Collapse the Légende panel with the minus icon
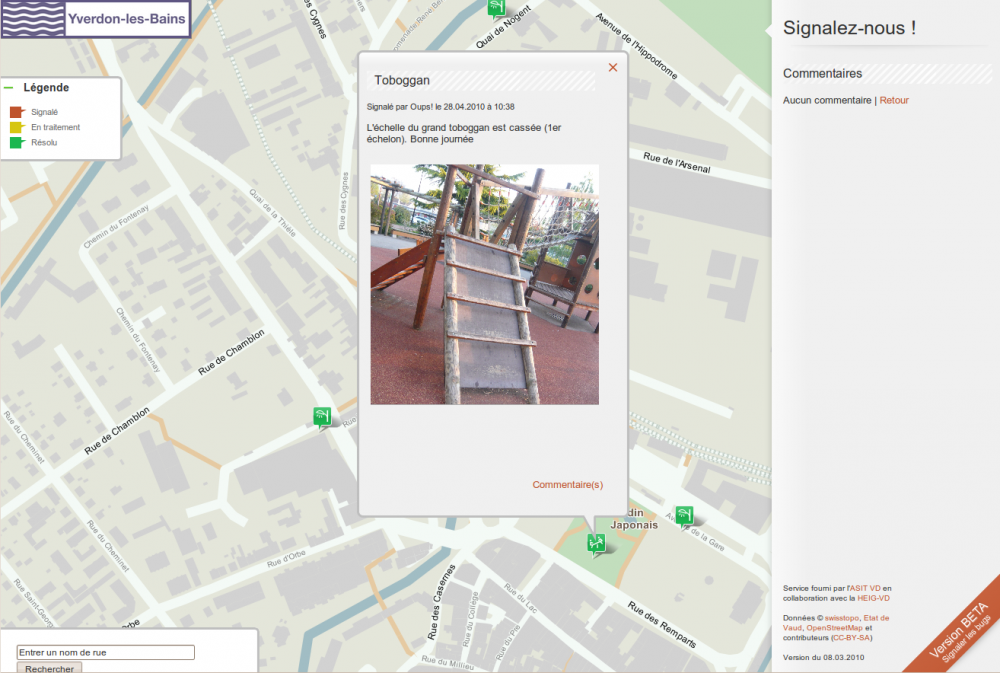Viewport: 1000px width, 673px height. pyautogui.click(x=8, y=87)
